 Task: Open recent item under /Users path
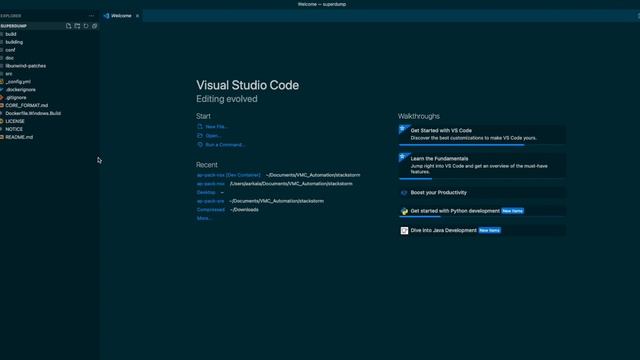point(211,184)
